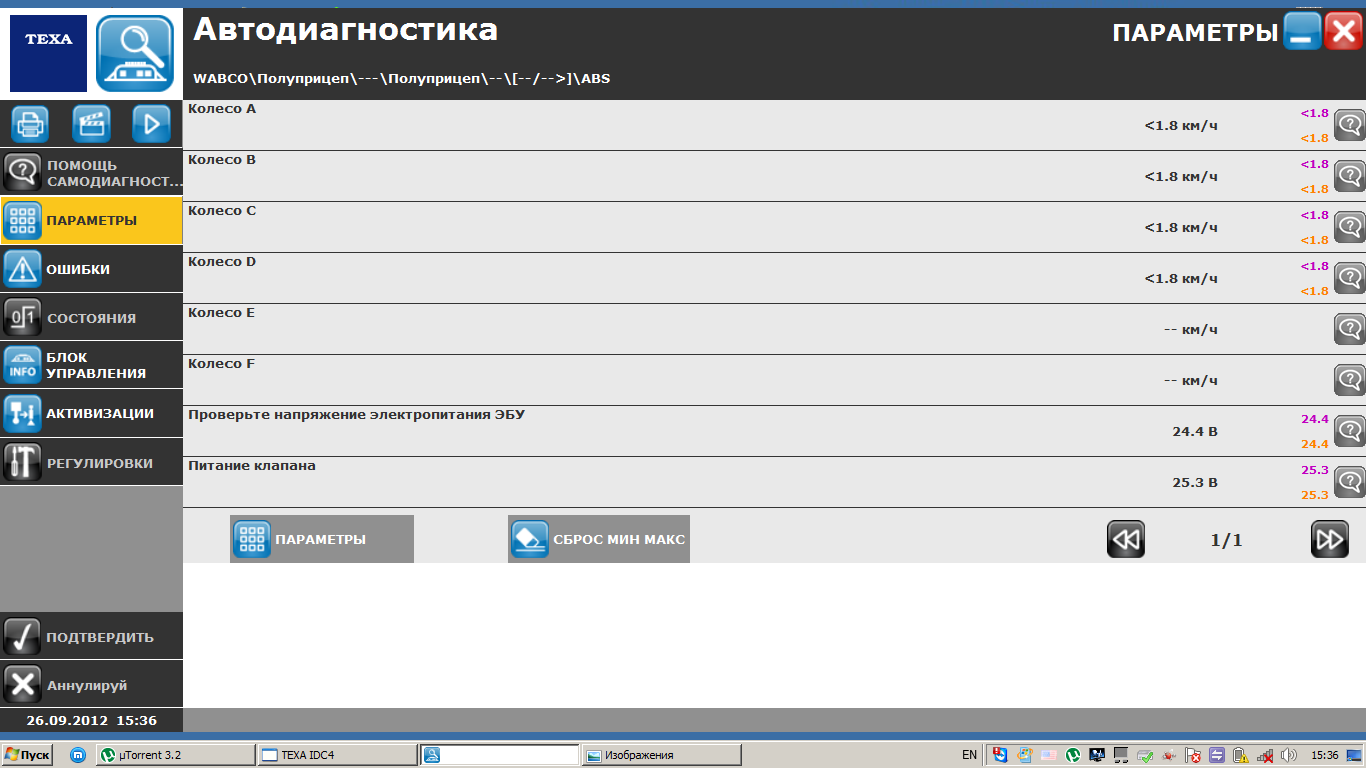Select the Колесо F row label

coord(222,363)
